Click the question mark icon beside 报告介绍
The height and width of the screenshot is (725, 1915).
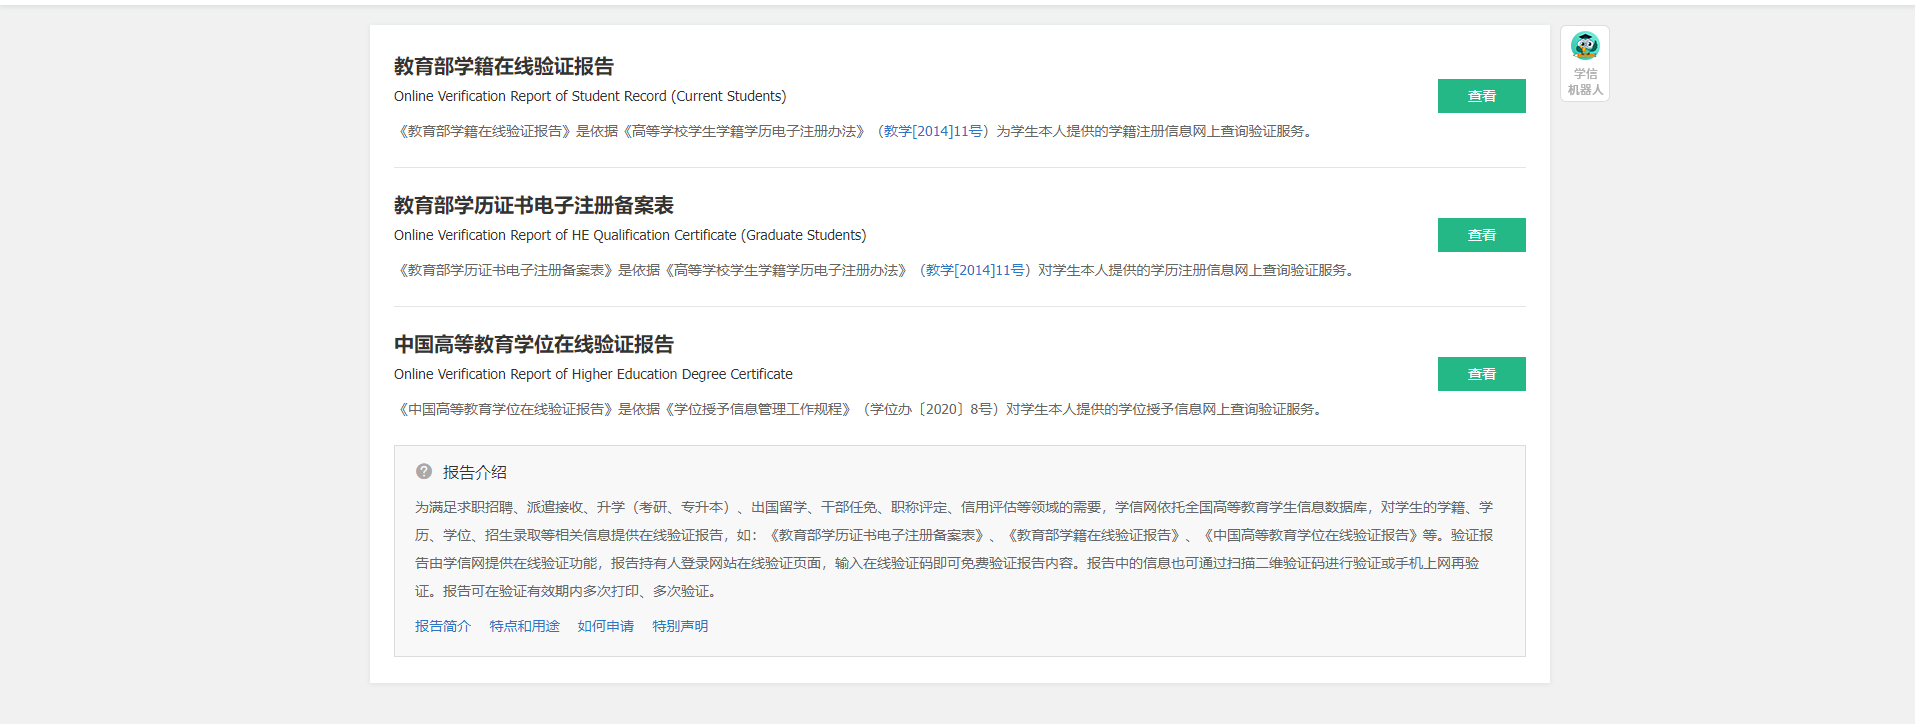coord(424,472)
